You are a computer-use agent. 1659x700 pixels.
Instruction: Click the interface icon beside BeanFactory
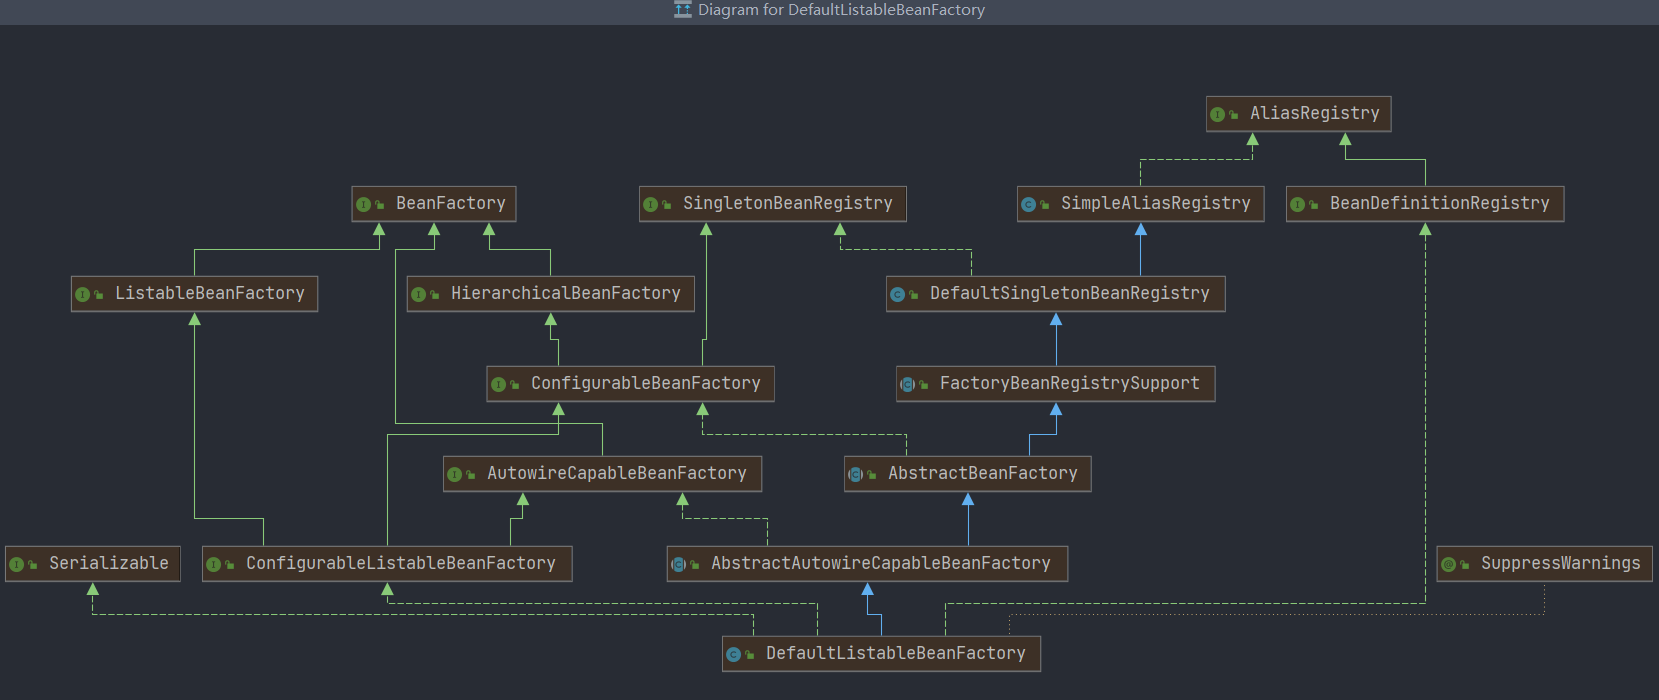pos(363,204)
